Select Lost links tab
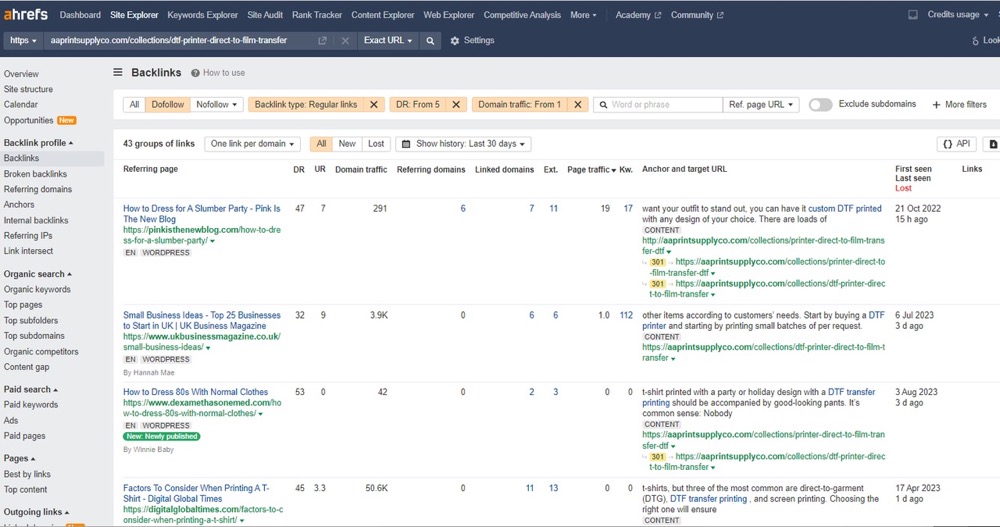 [x=376, y=144]
